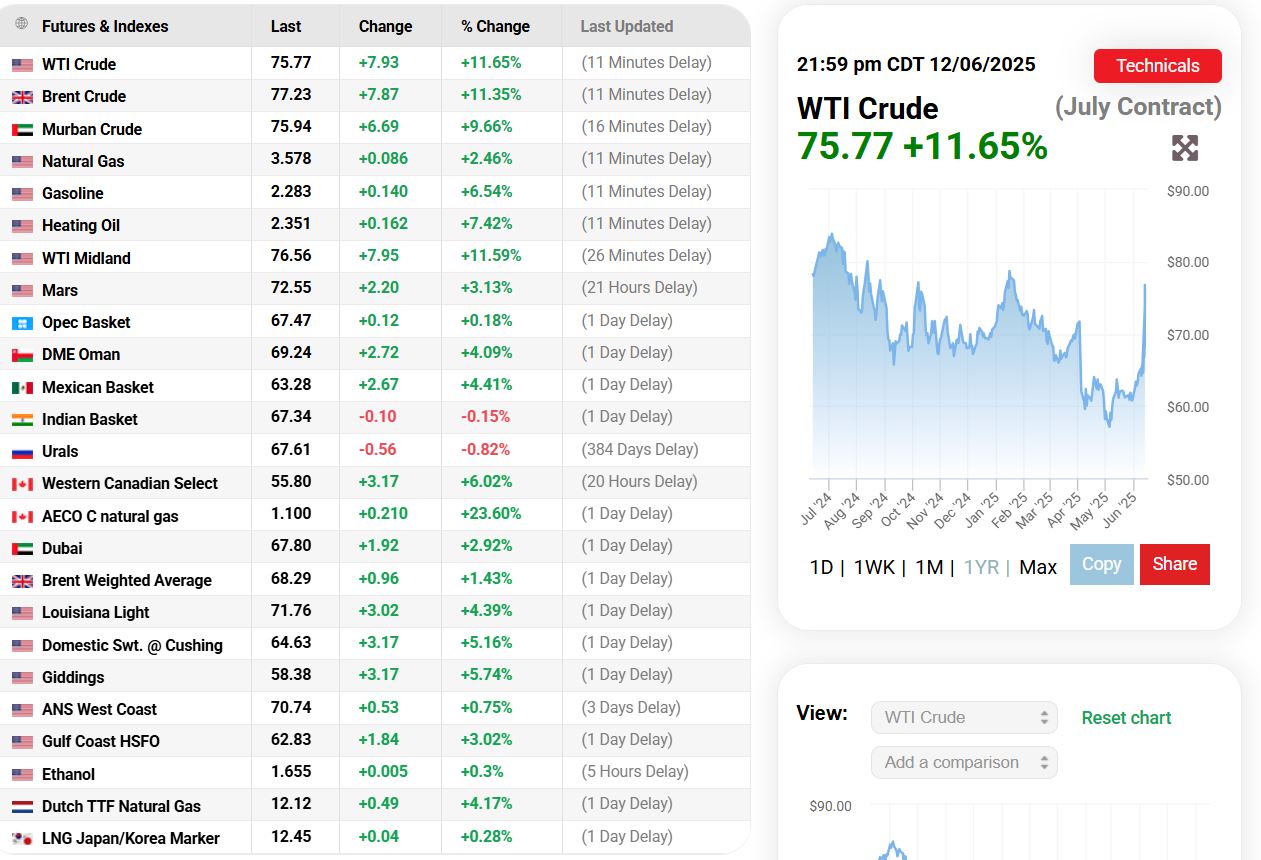
Task: Click Netherlands flag by Dutch TTF Natural Gas
Action: click(22, 807)
